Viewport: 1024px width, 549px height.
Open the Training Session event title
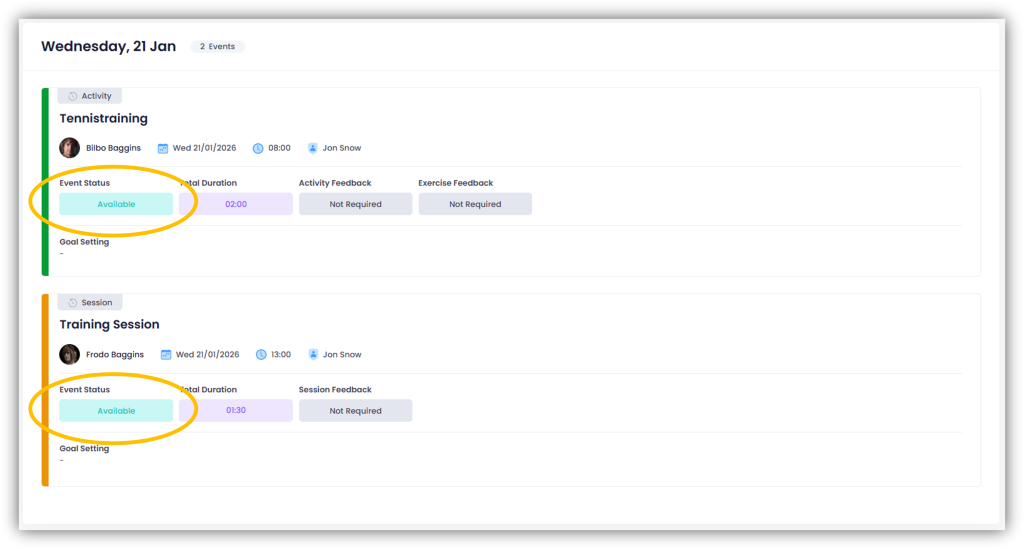pyautogui.click(x=109, y=325)
